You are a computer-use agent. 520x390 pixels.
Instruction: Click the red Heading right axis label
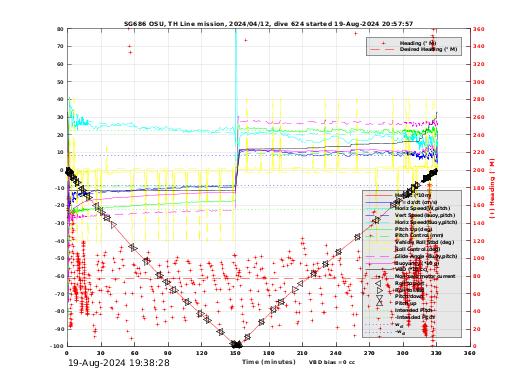(x=492, y=189)
